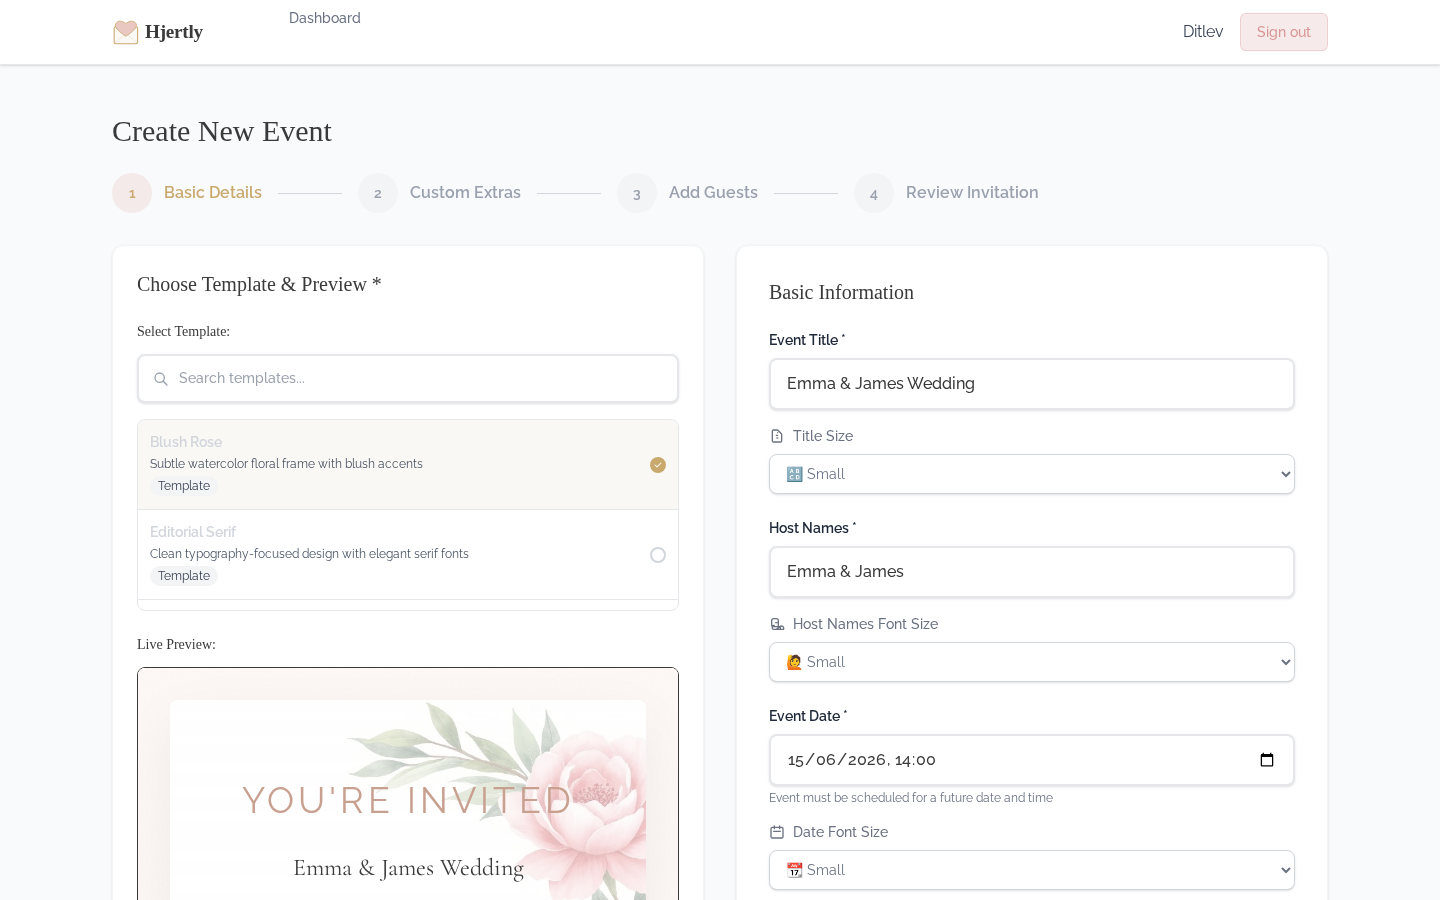Click the magnifier icon in template search
This screenshot has height=900, width=1440.
[161, 379]
